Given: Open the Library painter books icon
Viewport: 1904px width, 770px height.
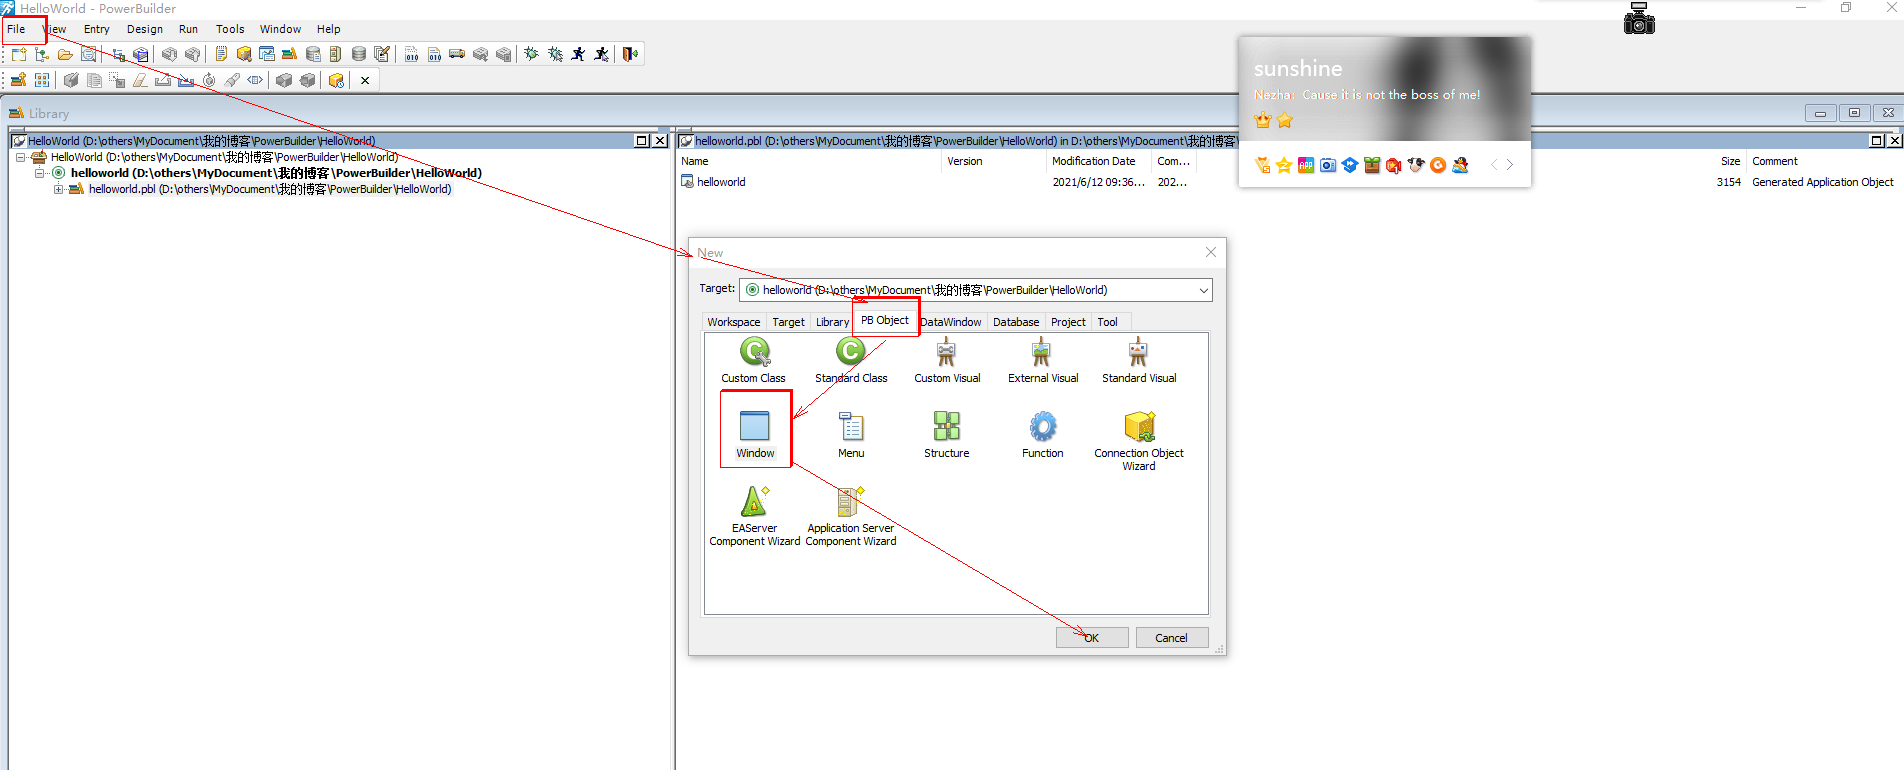Looking at the screenshot, I should tap(288, 54).
